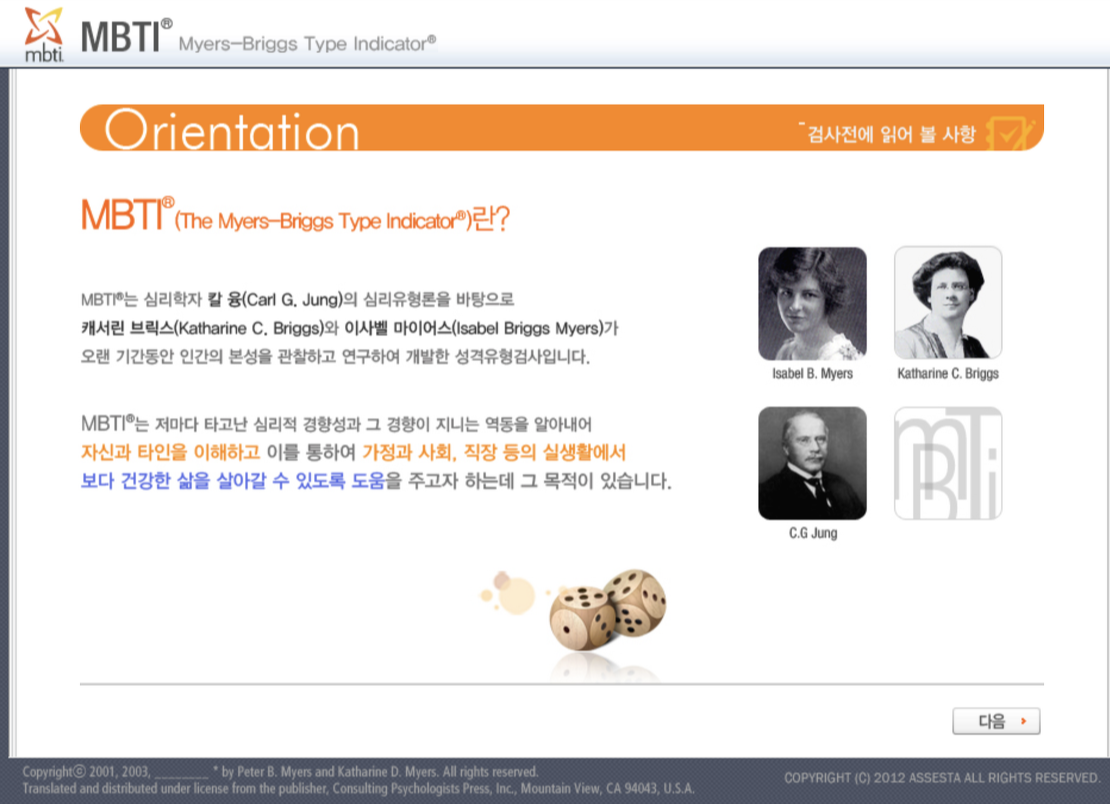Click the checkmark icon in Orientation banner
This screenshot has width=1110, height=804.
1009,132
